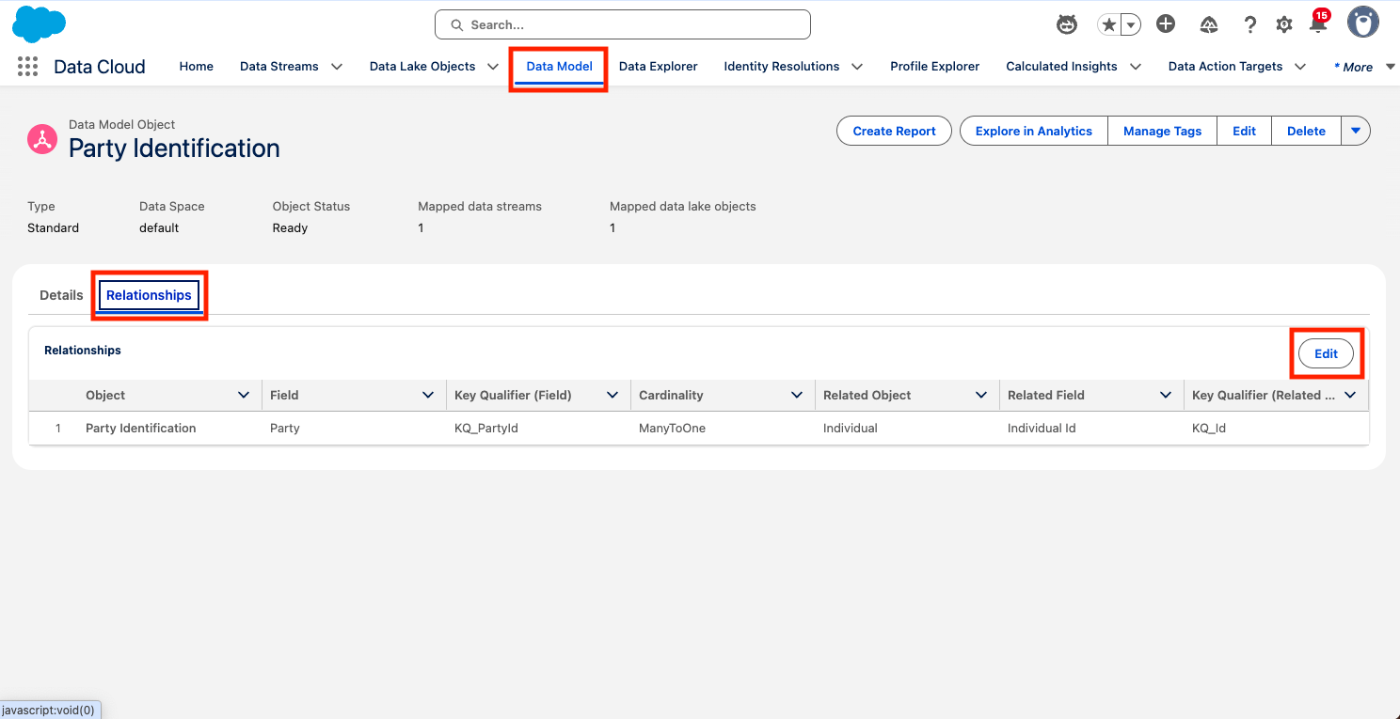This screenshot has width=1400, height=719.
Task: Click the Object Status value Ready
Action: point(290,228)
